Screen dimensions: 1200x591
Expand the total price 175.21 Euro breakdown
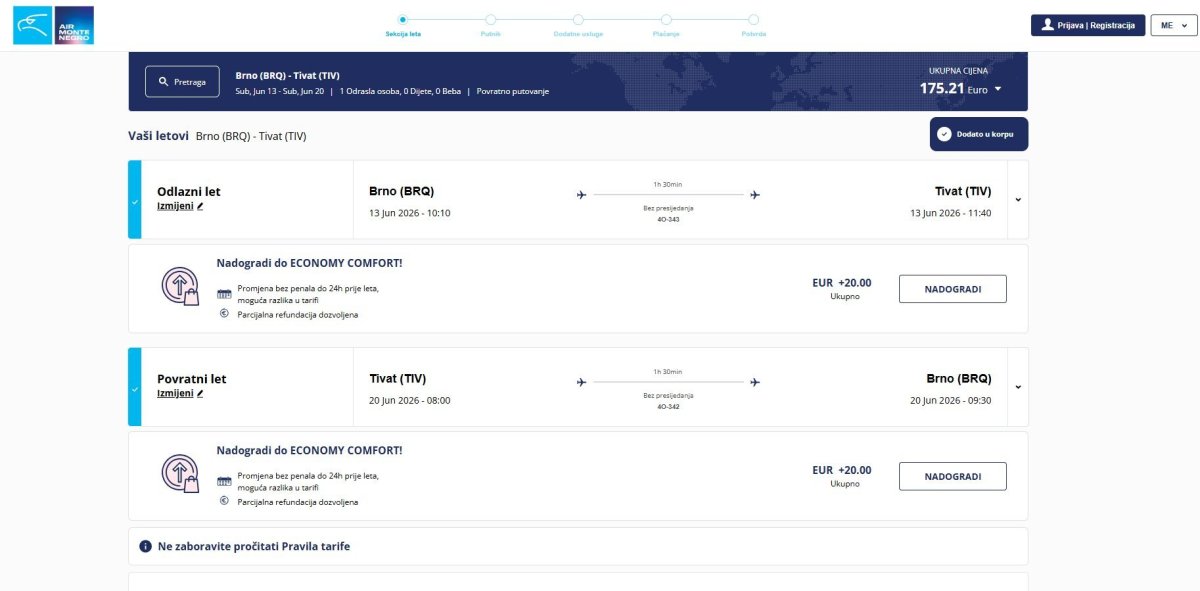[997, 89]
